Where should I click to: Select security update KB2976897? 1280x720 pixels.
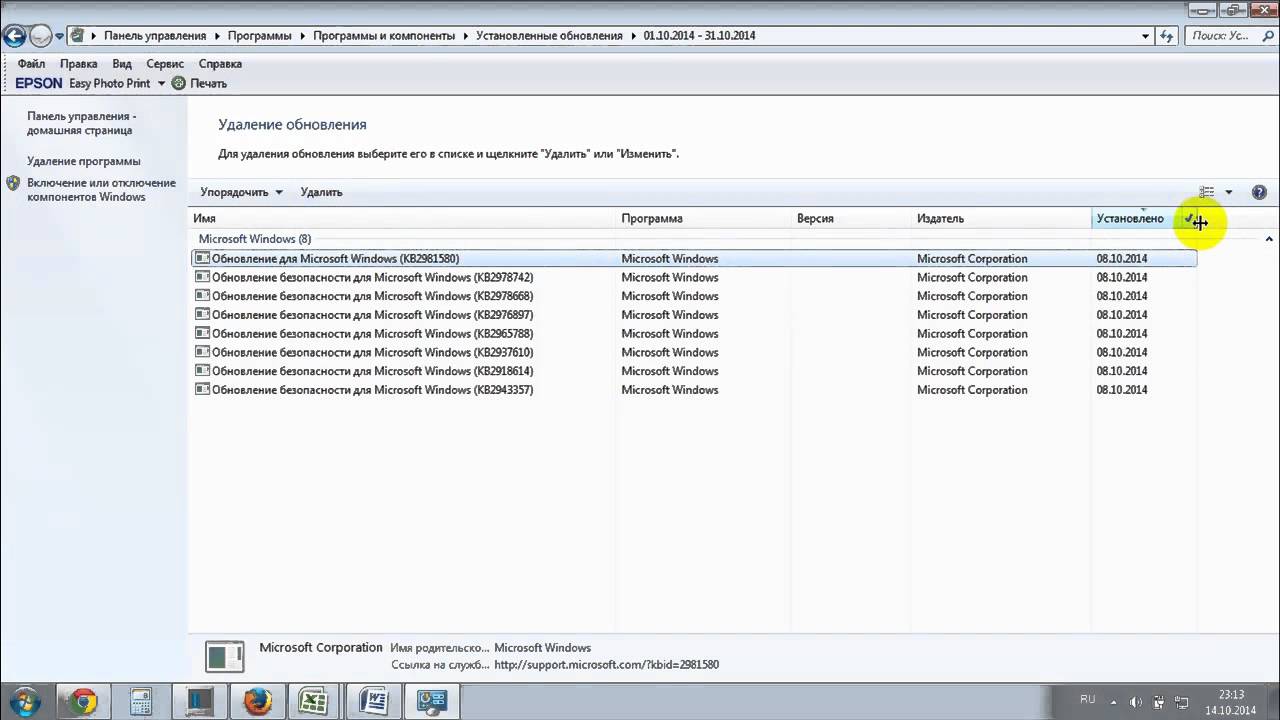[693, 315]
